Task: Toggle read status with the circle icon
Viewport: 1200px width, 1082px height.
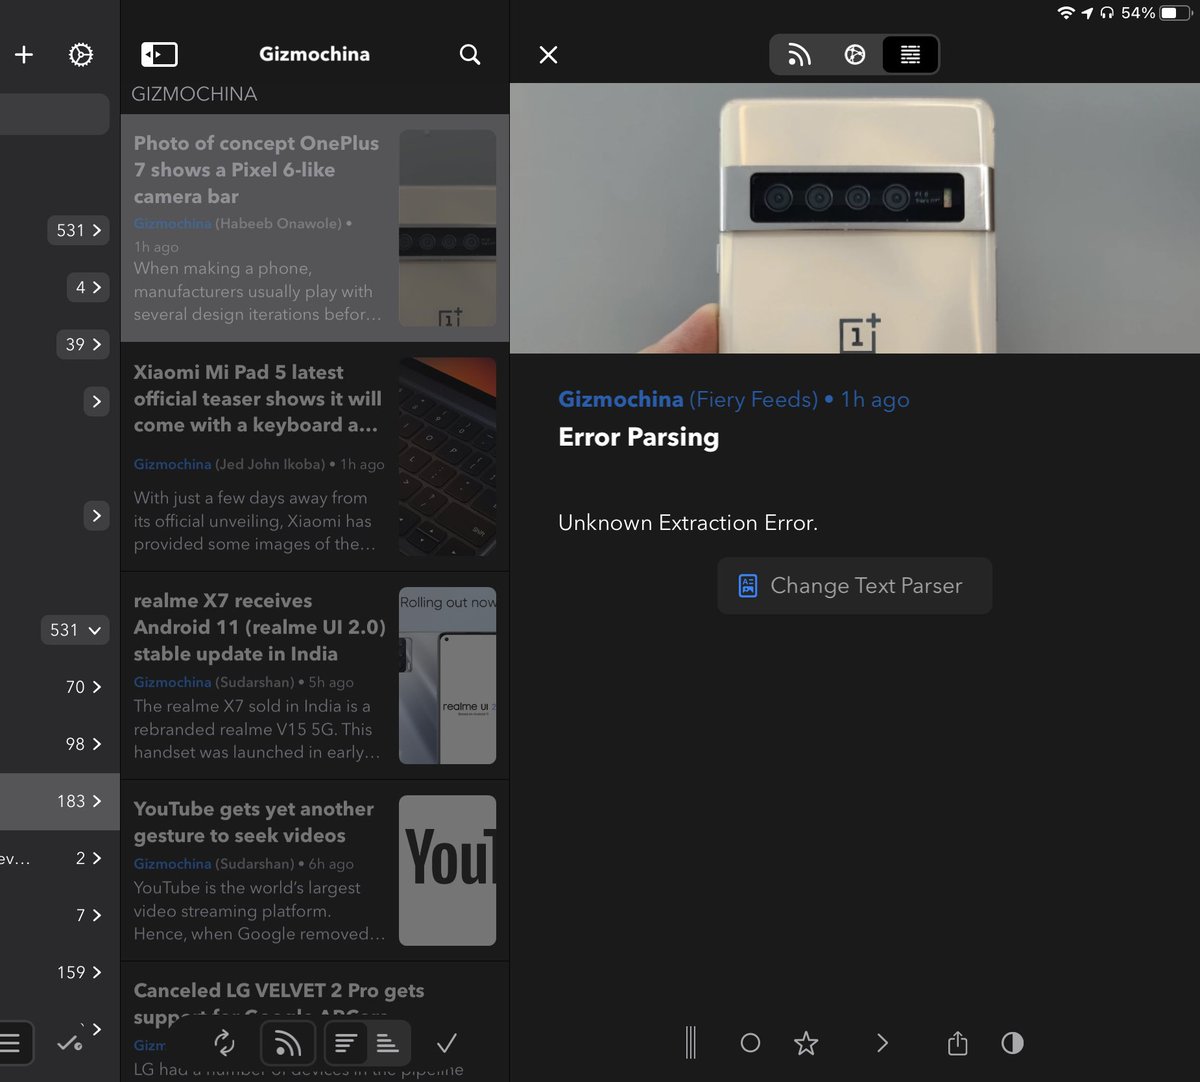Action: point(750,1043)
